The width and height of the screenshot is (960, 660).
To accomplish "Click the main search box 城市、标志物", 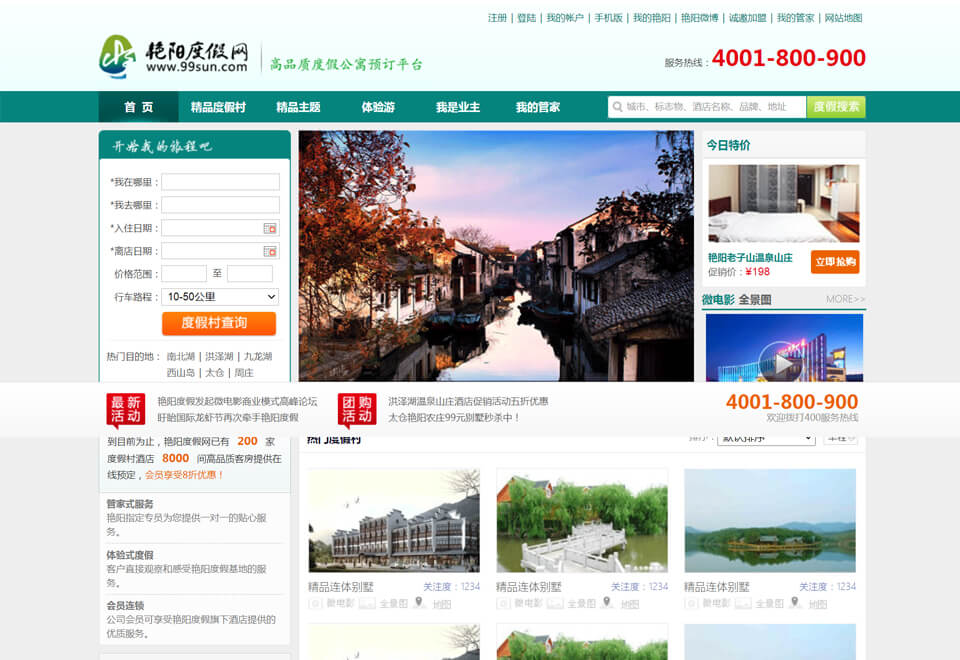I will pyautogui.click(x=707, y=107).
